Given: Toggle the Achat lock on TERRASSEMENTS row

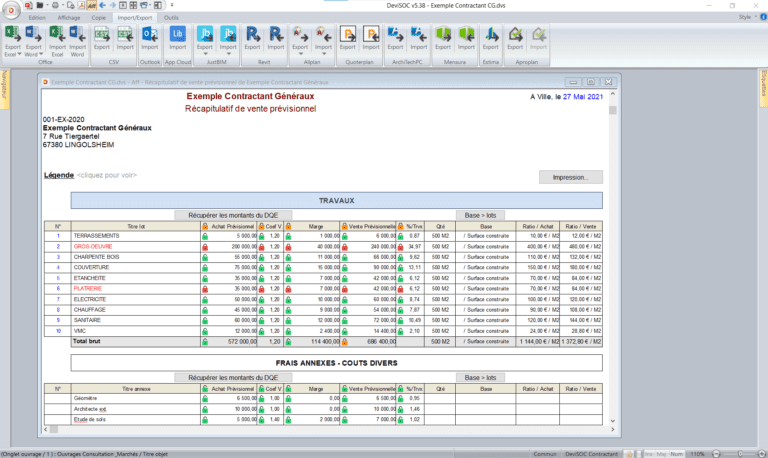Looking at the screenshot, I should [205, 236].
